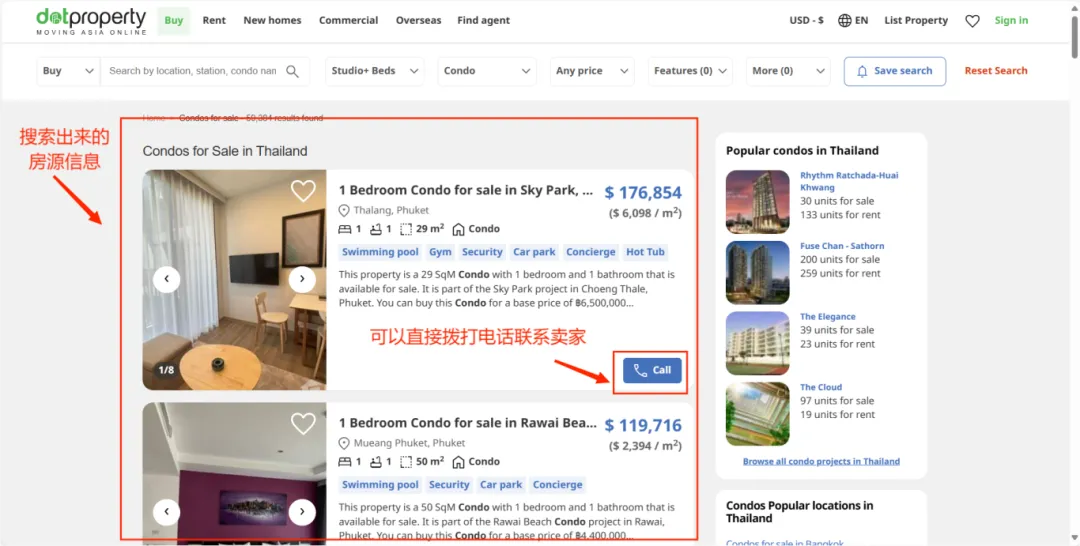Show next photo of Sky Park condo
The image size is (1080, 546).
tap(302, 279)
